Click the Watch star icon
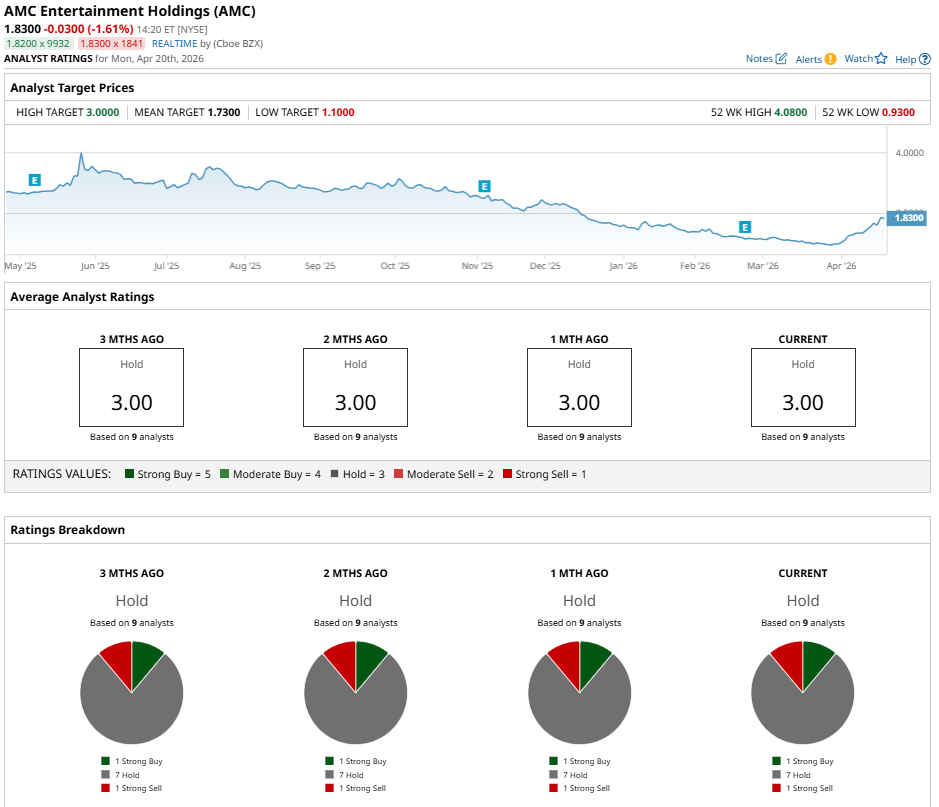Image resolution: width=939 pixels, height=807 pixels. 880,59
